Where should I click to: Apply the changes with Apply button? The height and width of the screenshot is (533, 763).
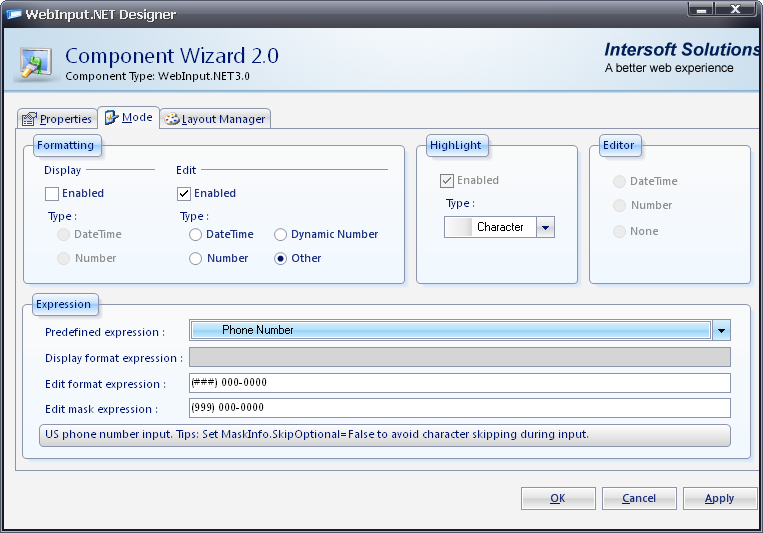(719, 498)
